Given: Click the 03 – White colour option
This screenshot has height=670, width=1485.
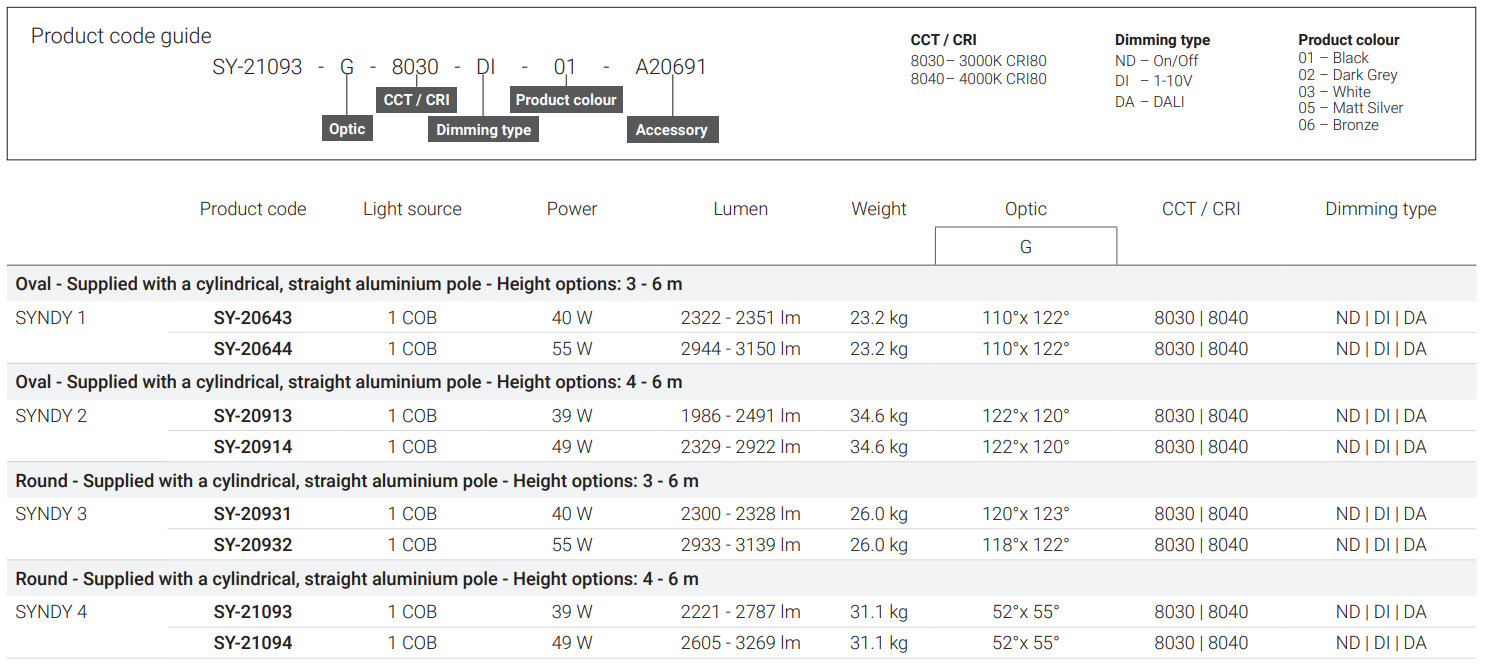Looking at the screenshot, I should (x=1334, y=92).
